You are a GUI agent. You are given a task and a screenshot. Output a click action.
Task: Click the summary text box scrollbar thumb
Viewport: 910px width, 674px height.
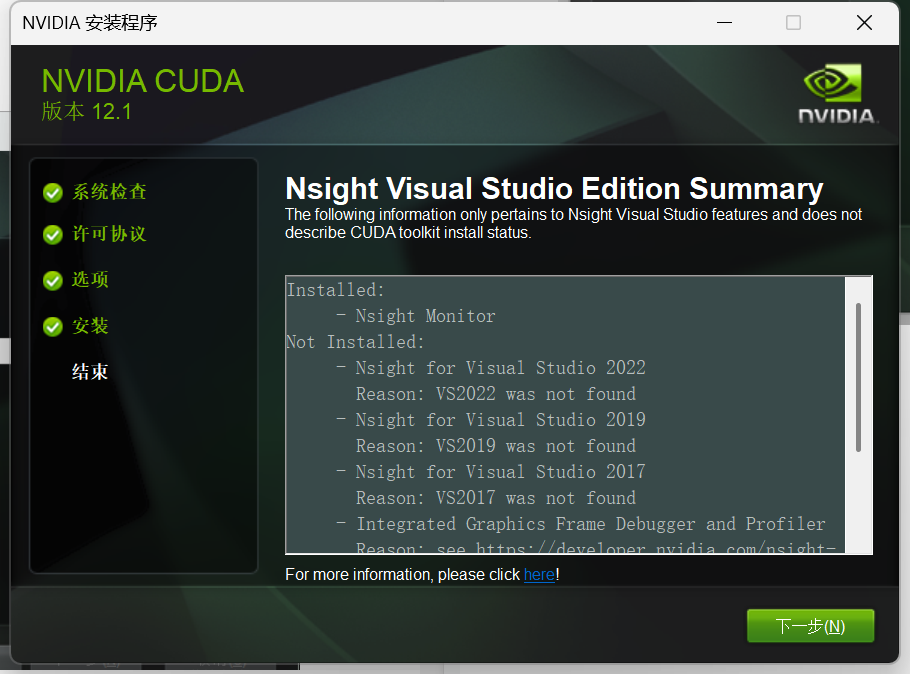(x=858, y=377)
